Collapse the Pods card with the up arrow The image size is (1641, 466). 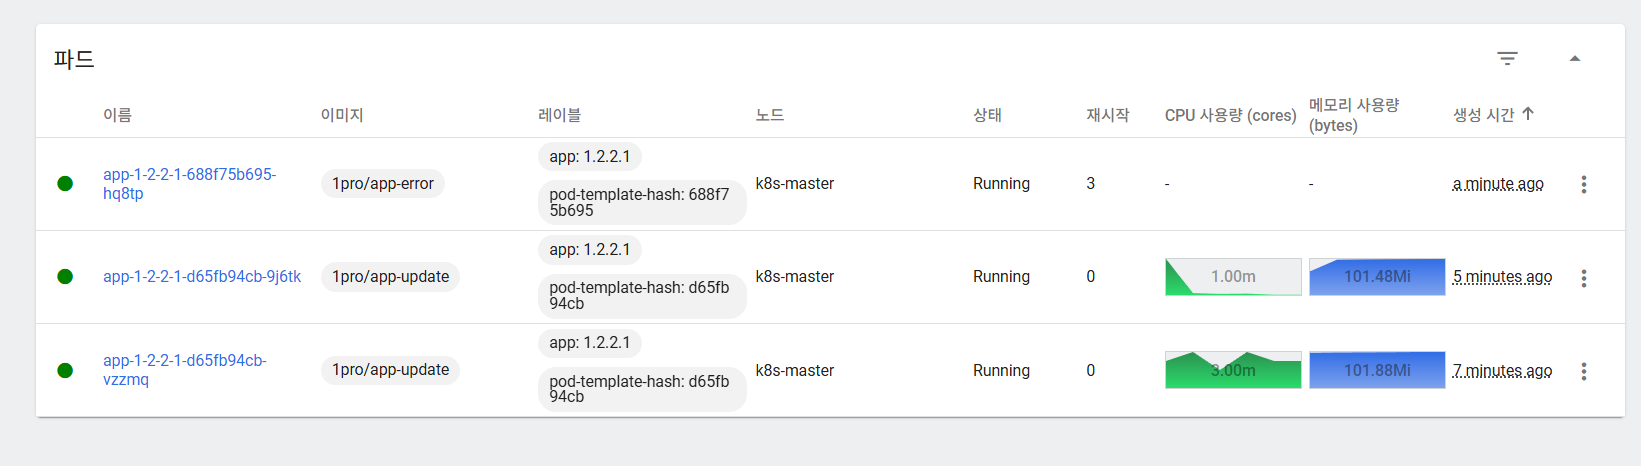[x=1575, y=59]
